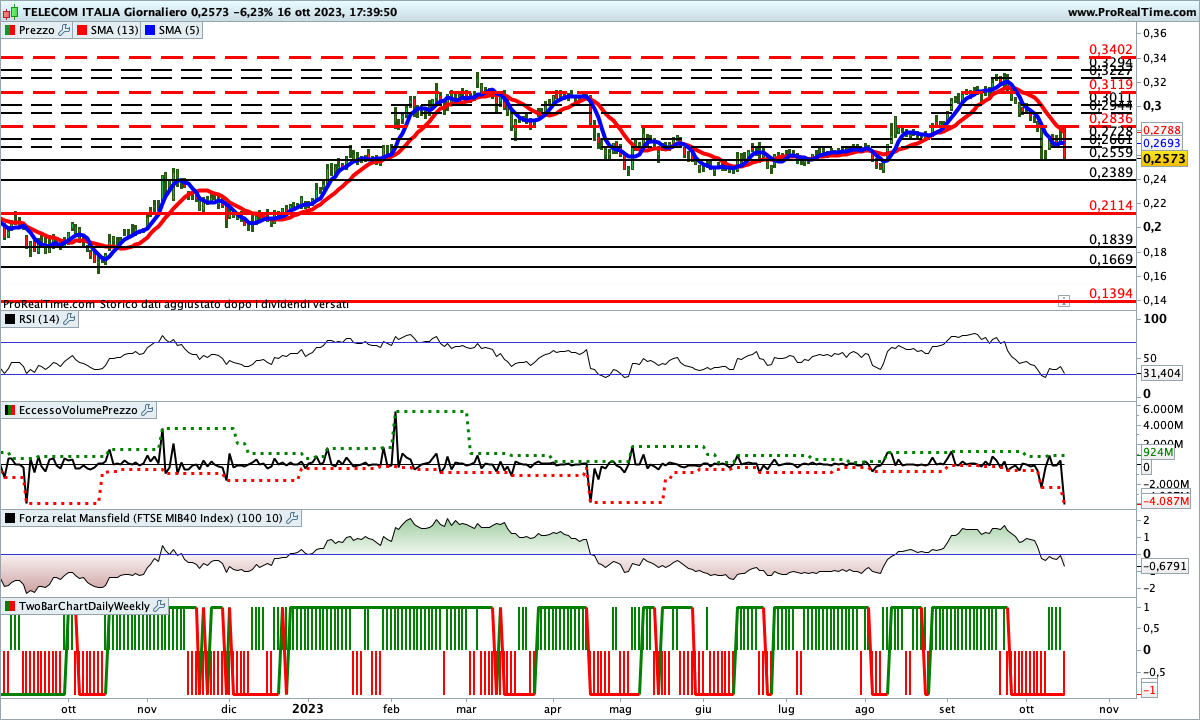1200x720 pixels.
Task: Click the support level label 0,1669
Action: click(1110, 259)
